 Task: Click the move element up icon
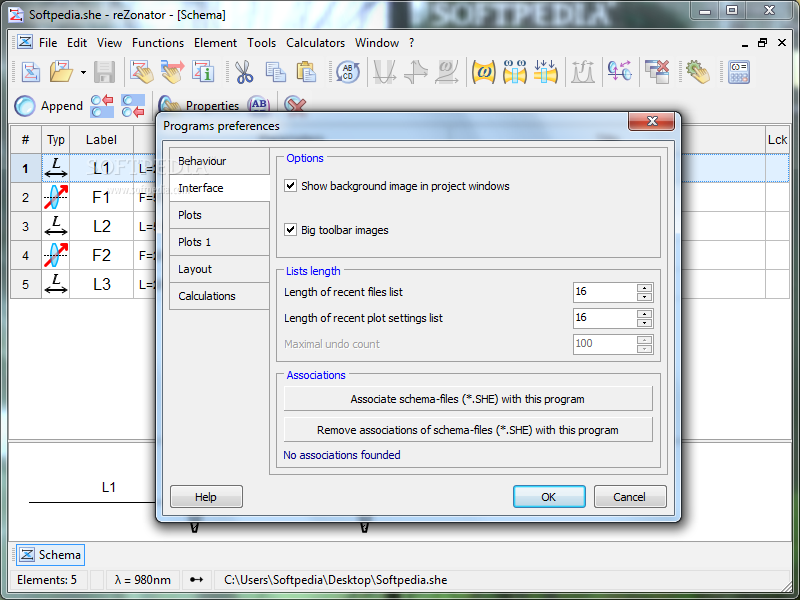point(102,106)
